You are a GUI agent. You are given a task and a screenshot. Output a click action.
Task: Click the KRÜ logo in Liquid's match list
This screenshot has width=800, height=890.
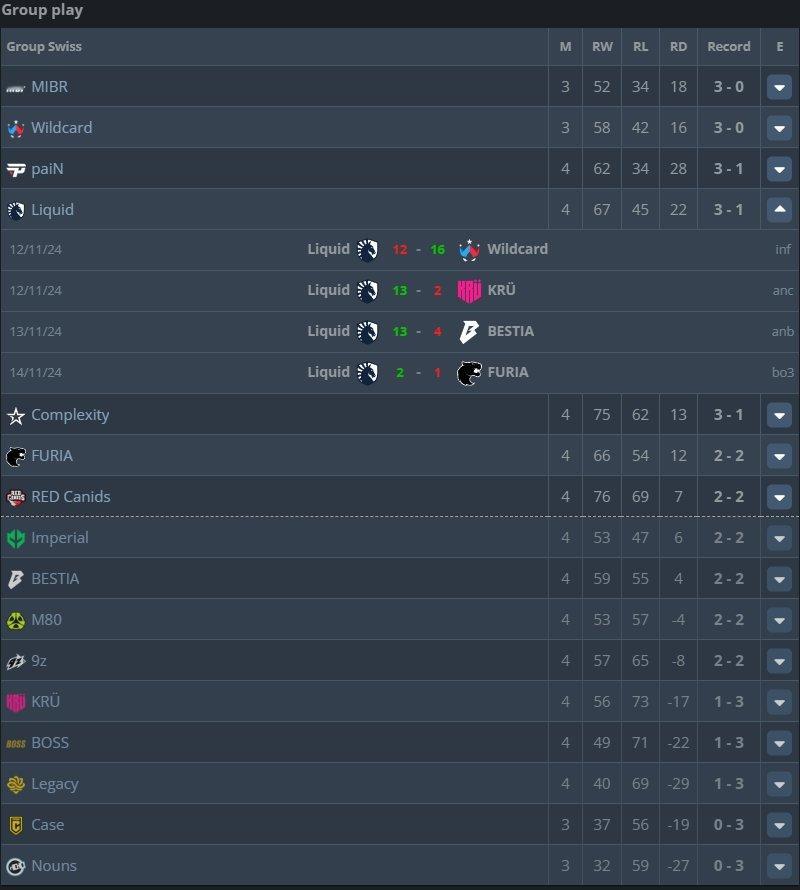(x=469, y=291)
